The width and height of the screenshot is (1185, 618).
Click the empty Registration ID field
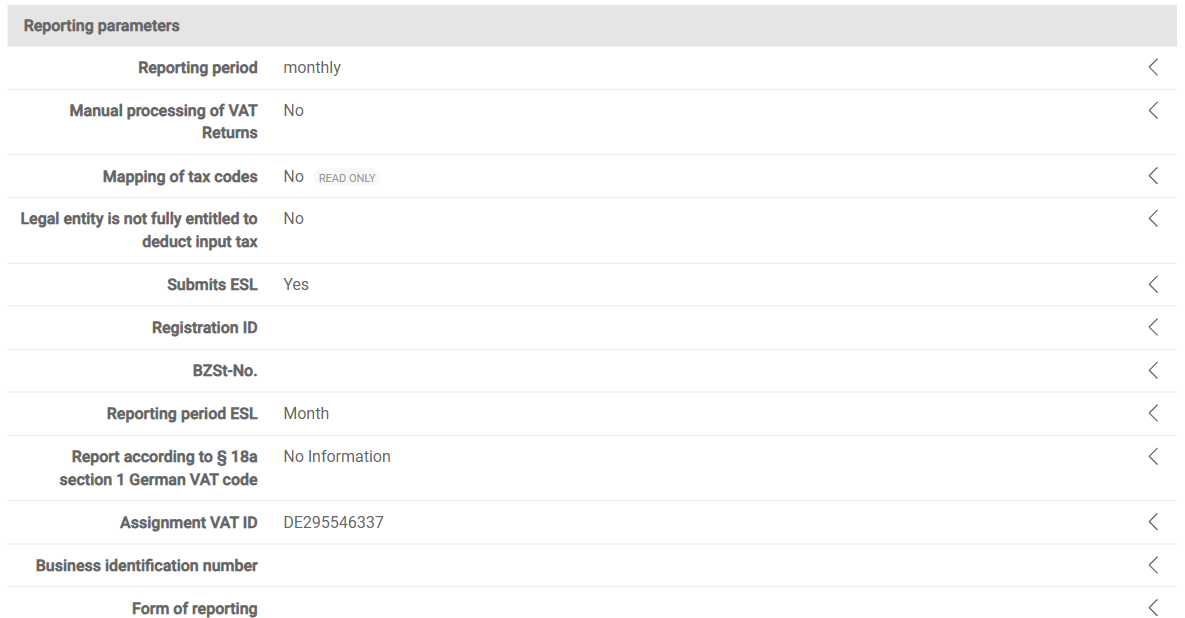(703, 327)
